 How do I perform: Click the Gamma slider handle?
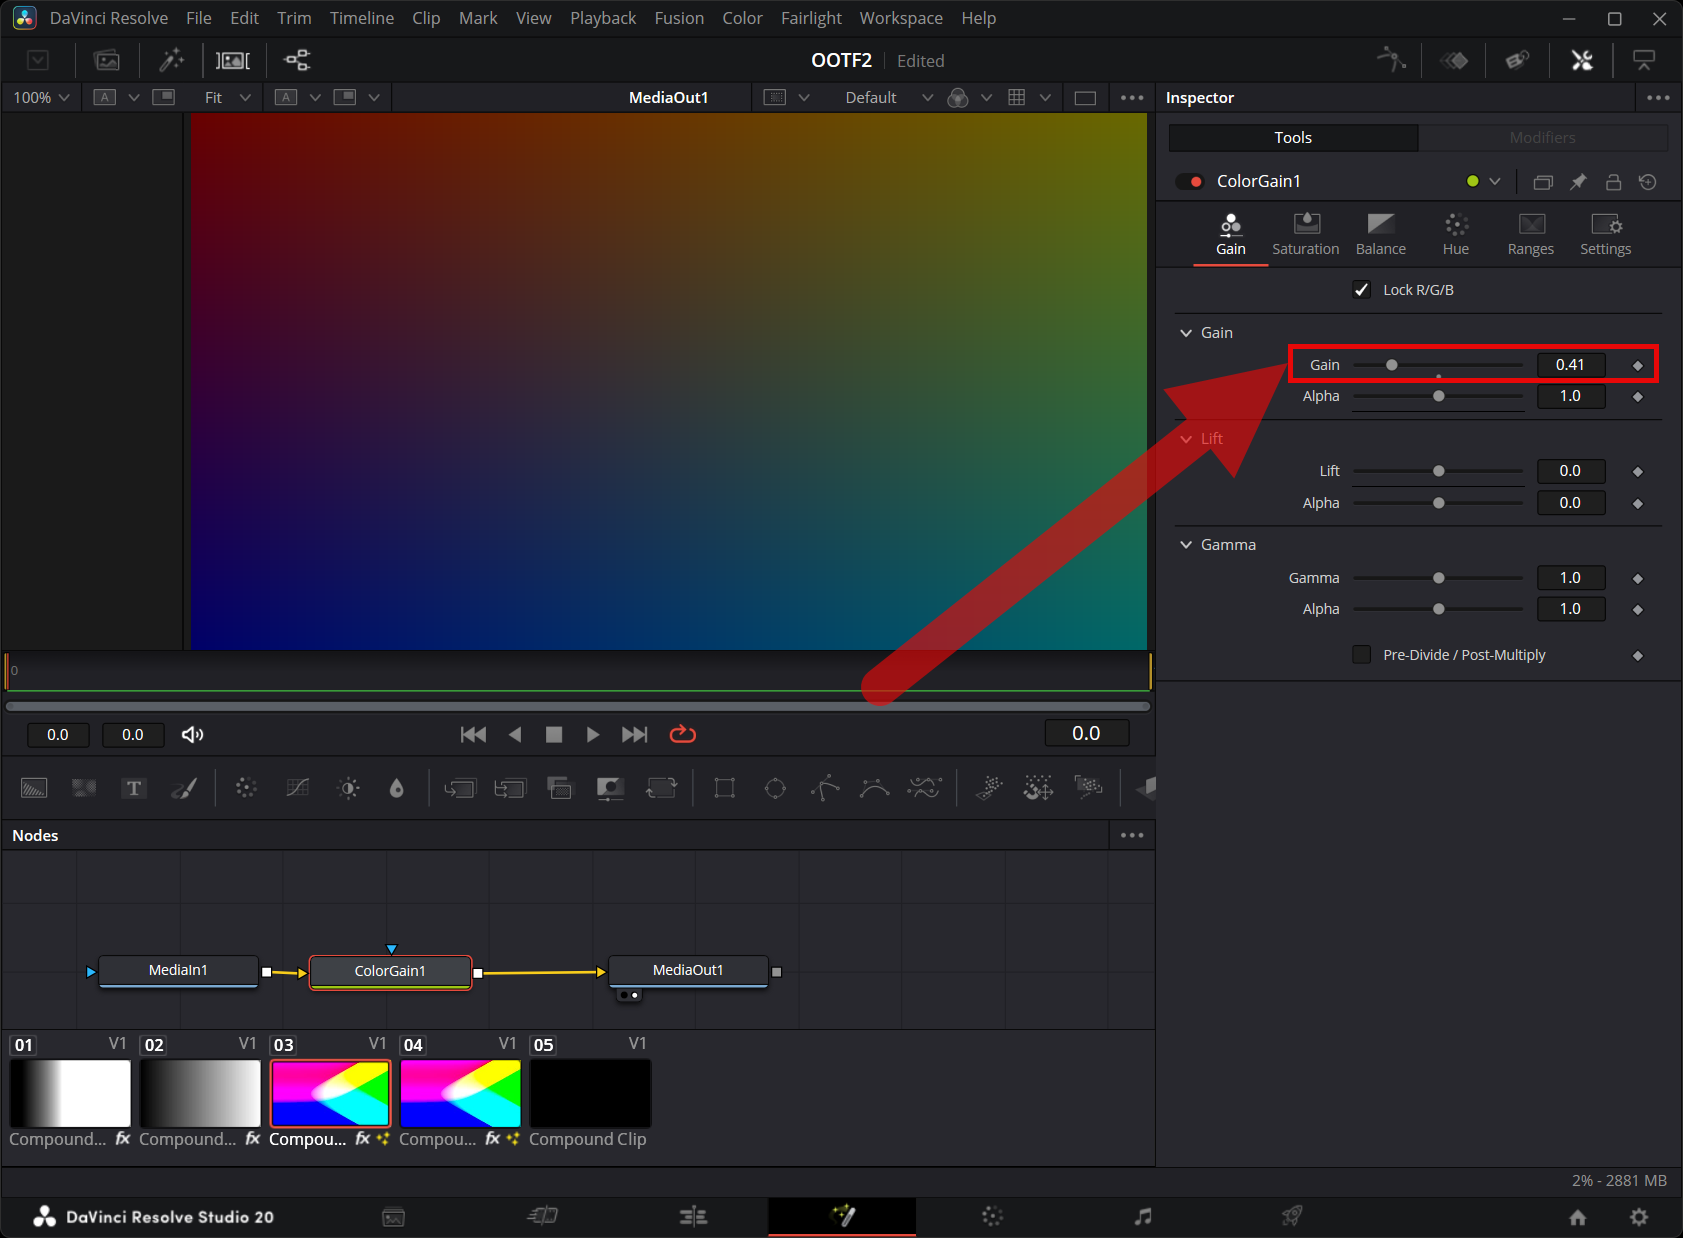click(1439, 578)
